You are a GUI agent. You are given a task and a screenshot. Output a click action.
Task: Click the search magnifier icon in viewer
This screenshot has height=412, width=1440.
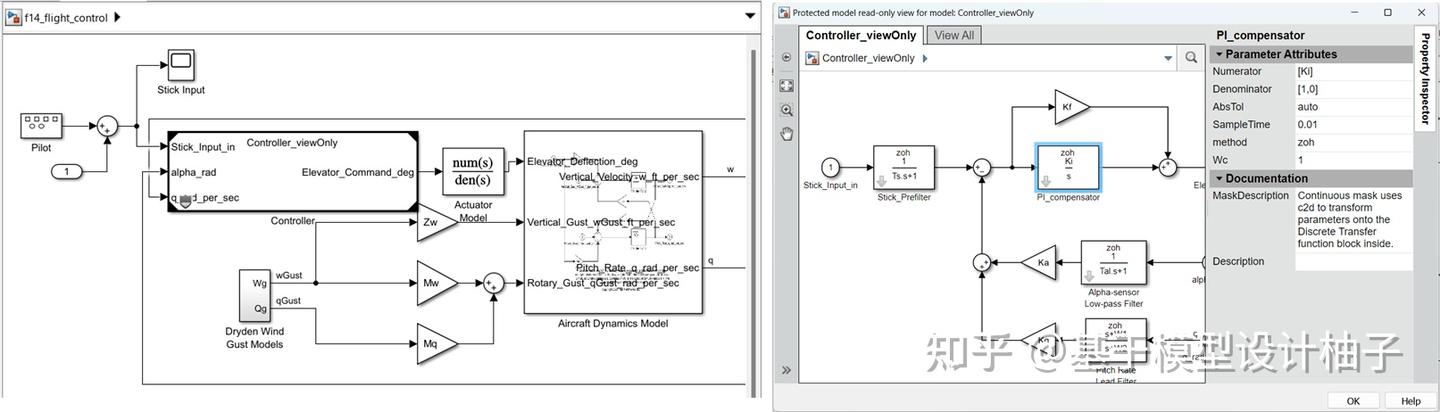(1191, 58)
